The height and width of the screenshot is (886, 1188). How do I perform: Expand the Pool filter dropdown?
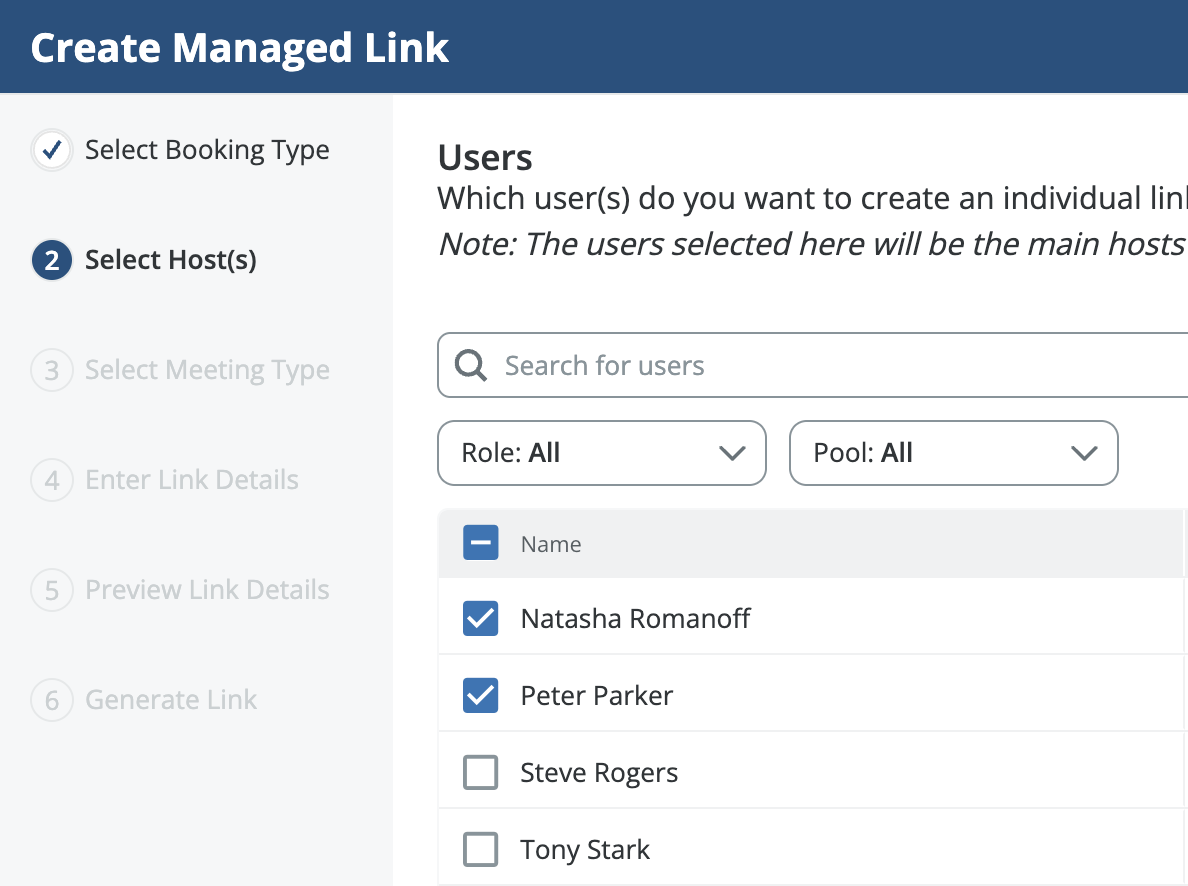click(x=952, y=453)
